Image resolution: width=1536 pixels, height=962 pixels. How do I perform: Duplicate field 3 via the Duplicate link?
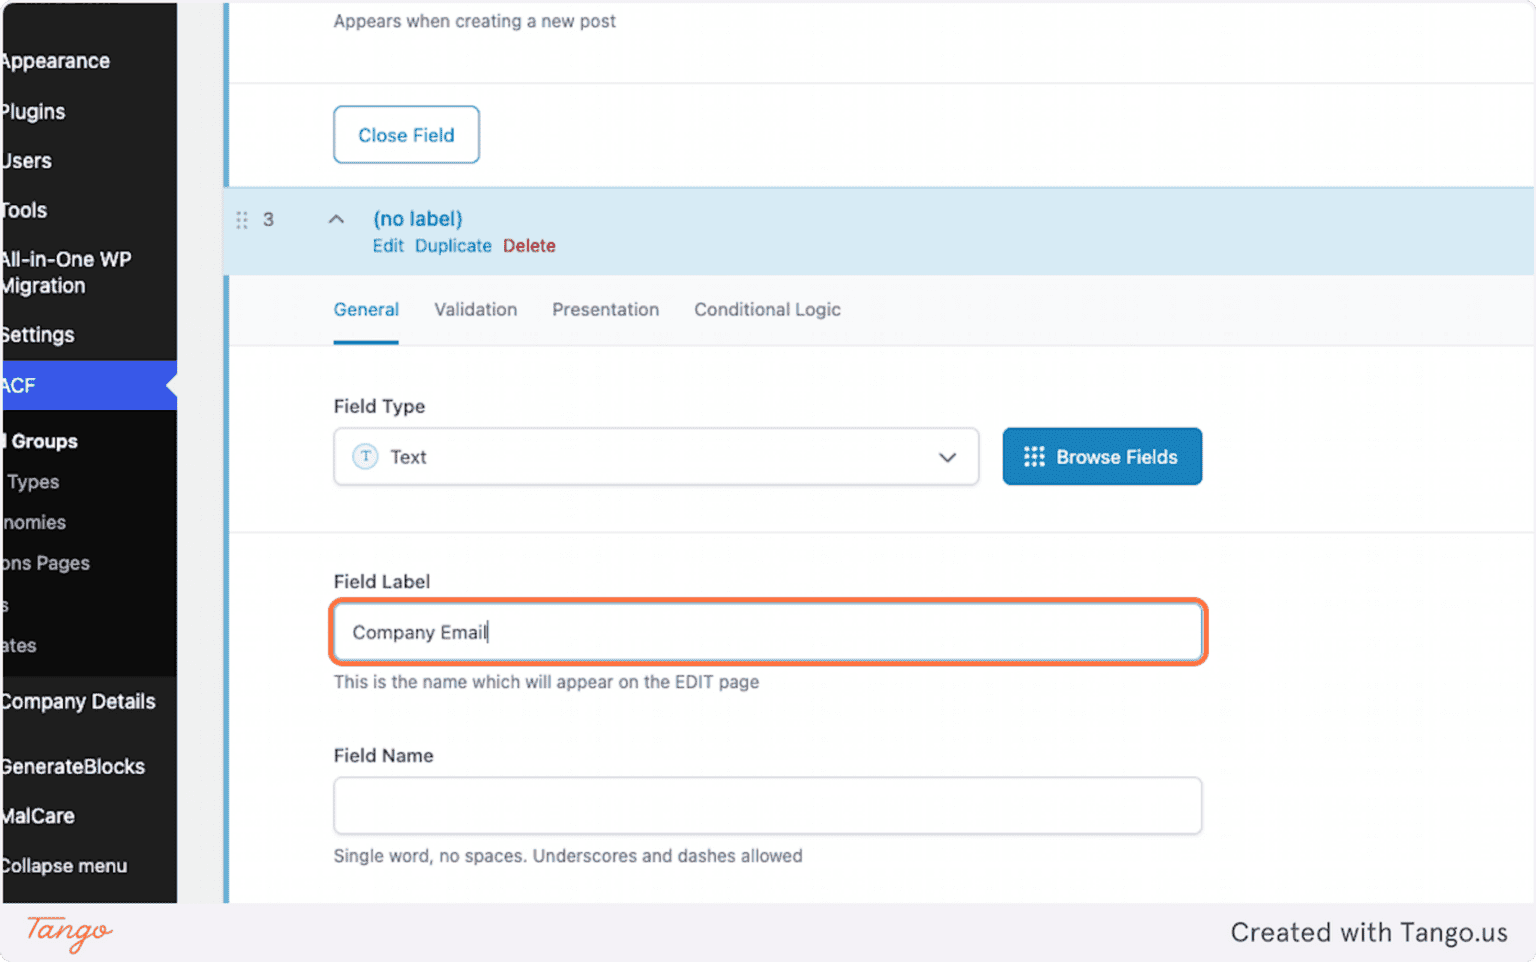click(453, 245)
